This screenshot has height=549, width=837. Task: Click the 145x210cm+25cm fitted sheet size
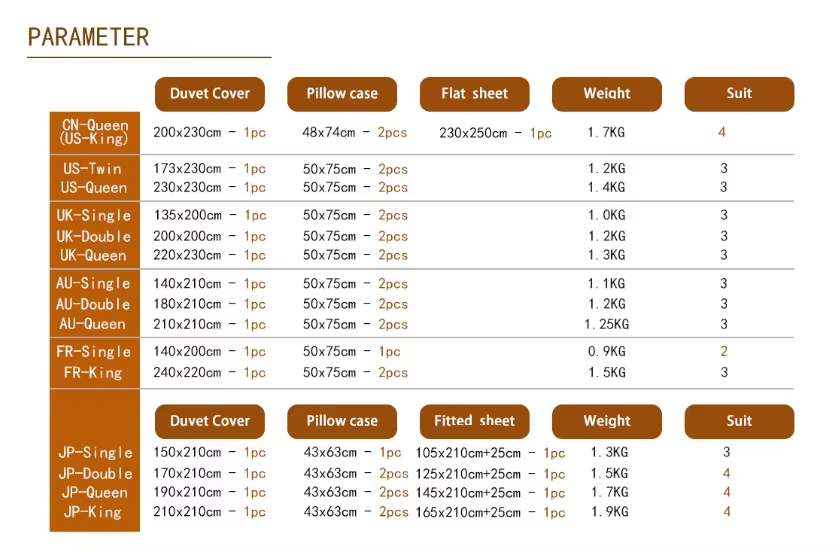coord(468,493)
